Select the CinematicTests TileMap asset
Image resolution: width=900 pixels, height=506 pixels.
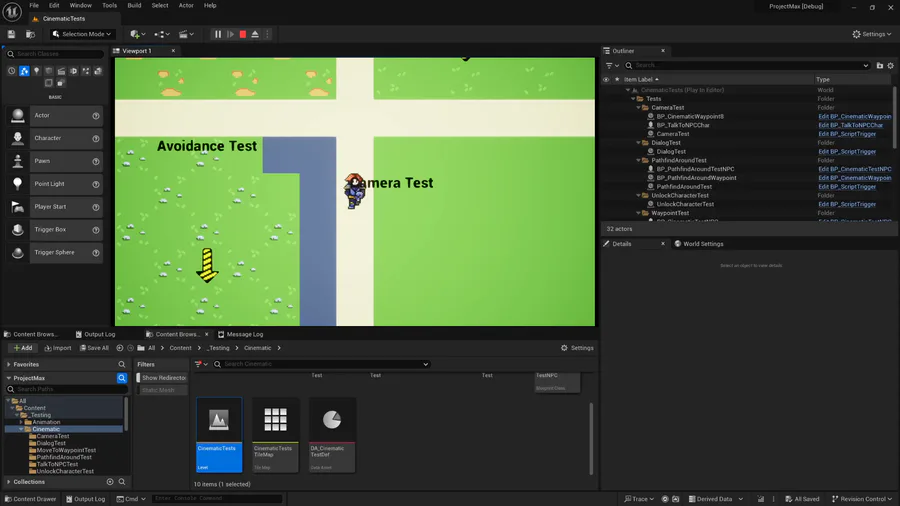(x=276, y=435)
